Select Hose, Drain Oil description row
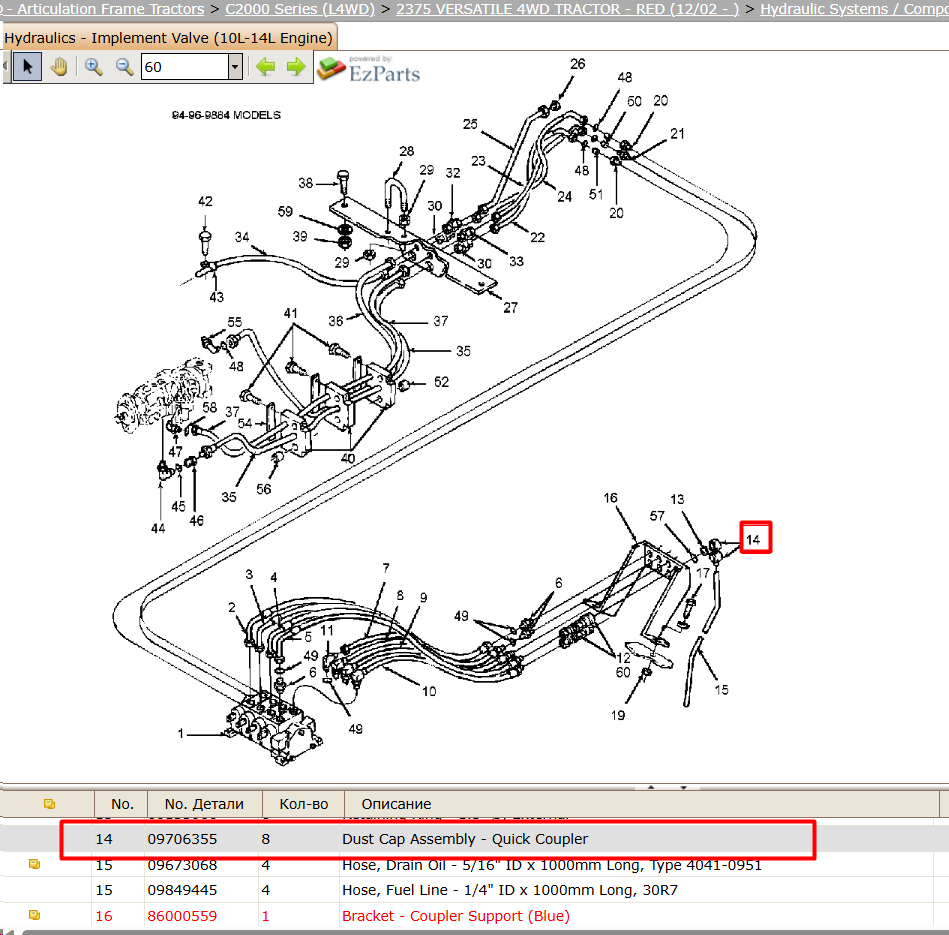This screenshot has height=935, width=949. coord(551,865)
